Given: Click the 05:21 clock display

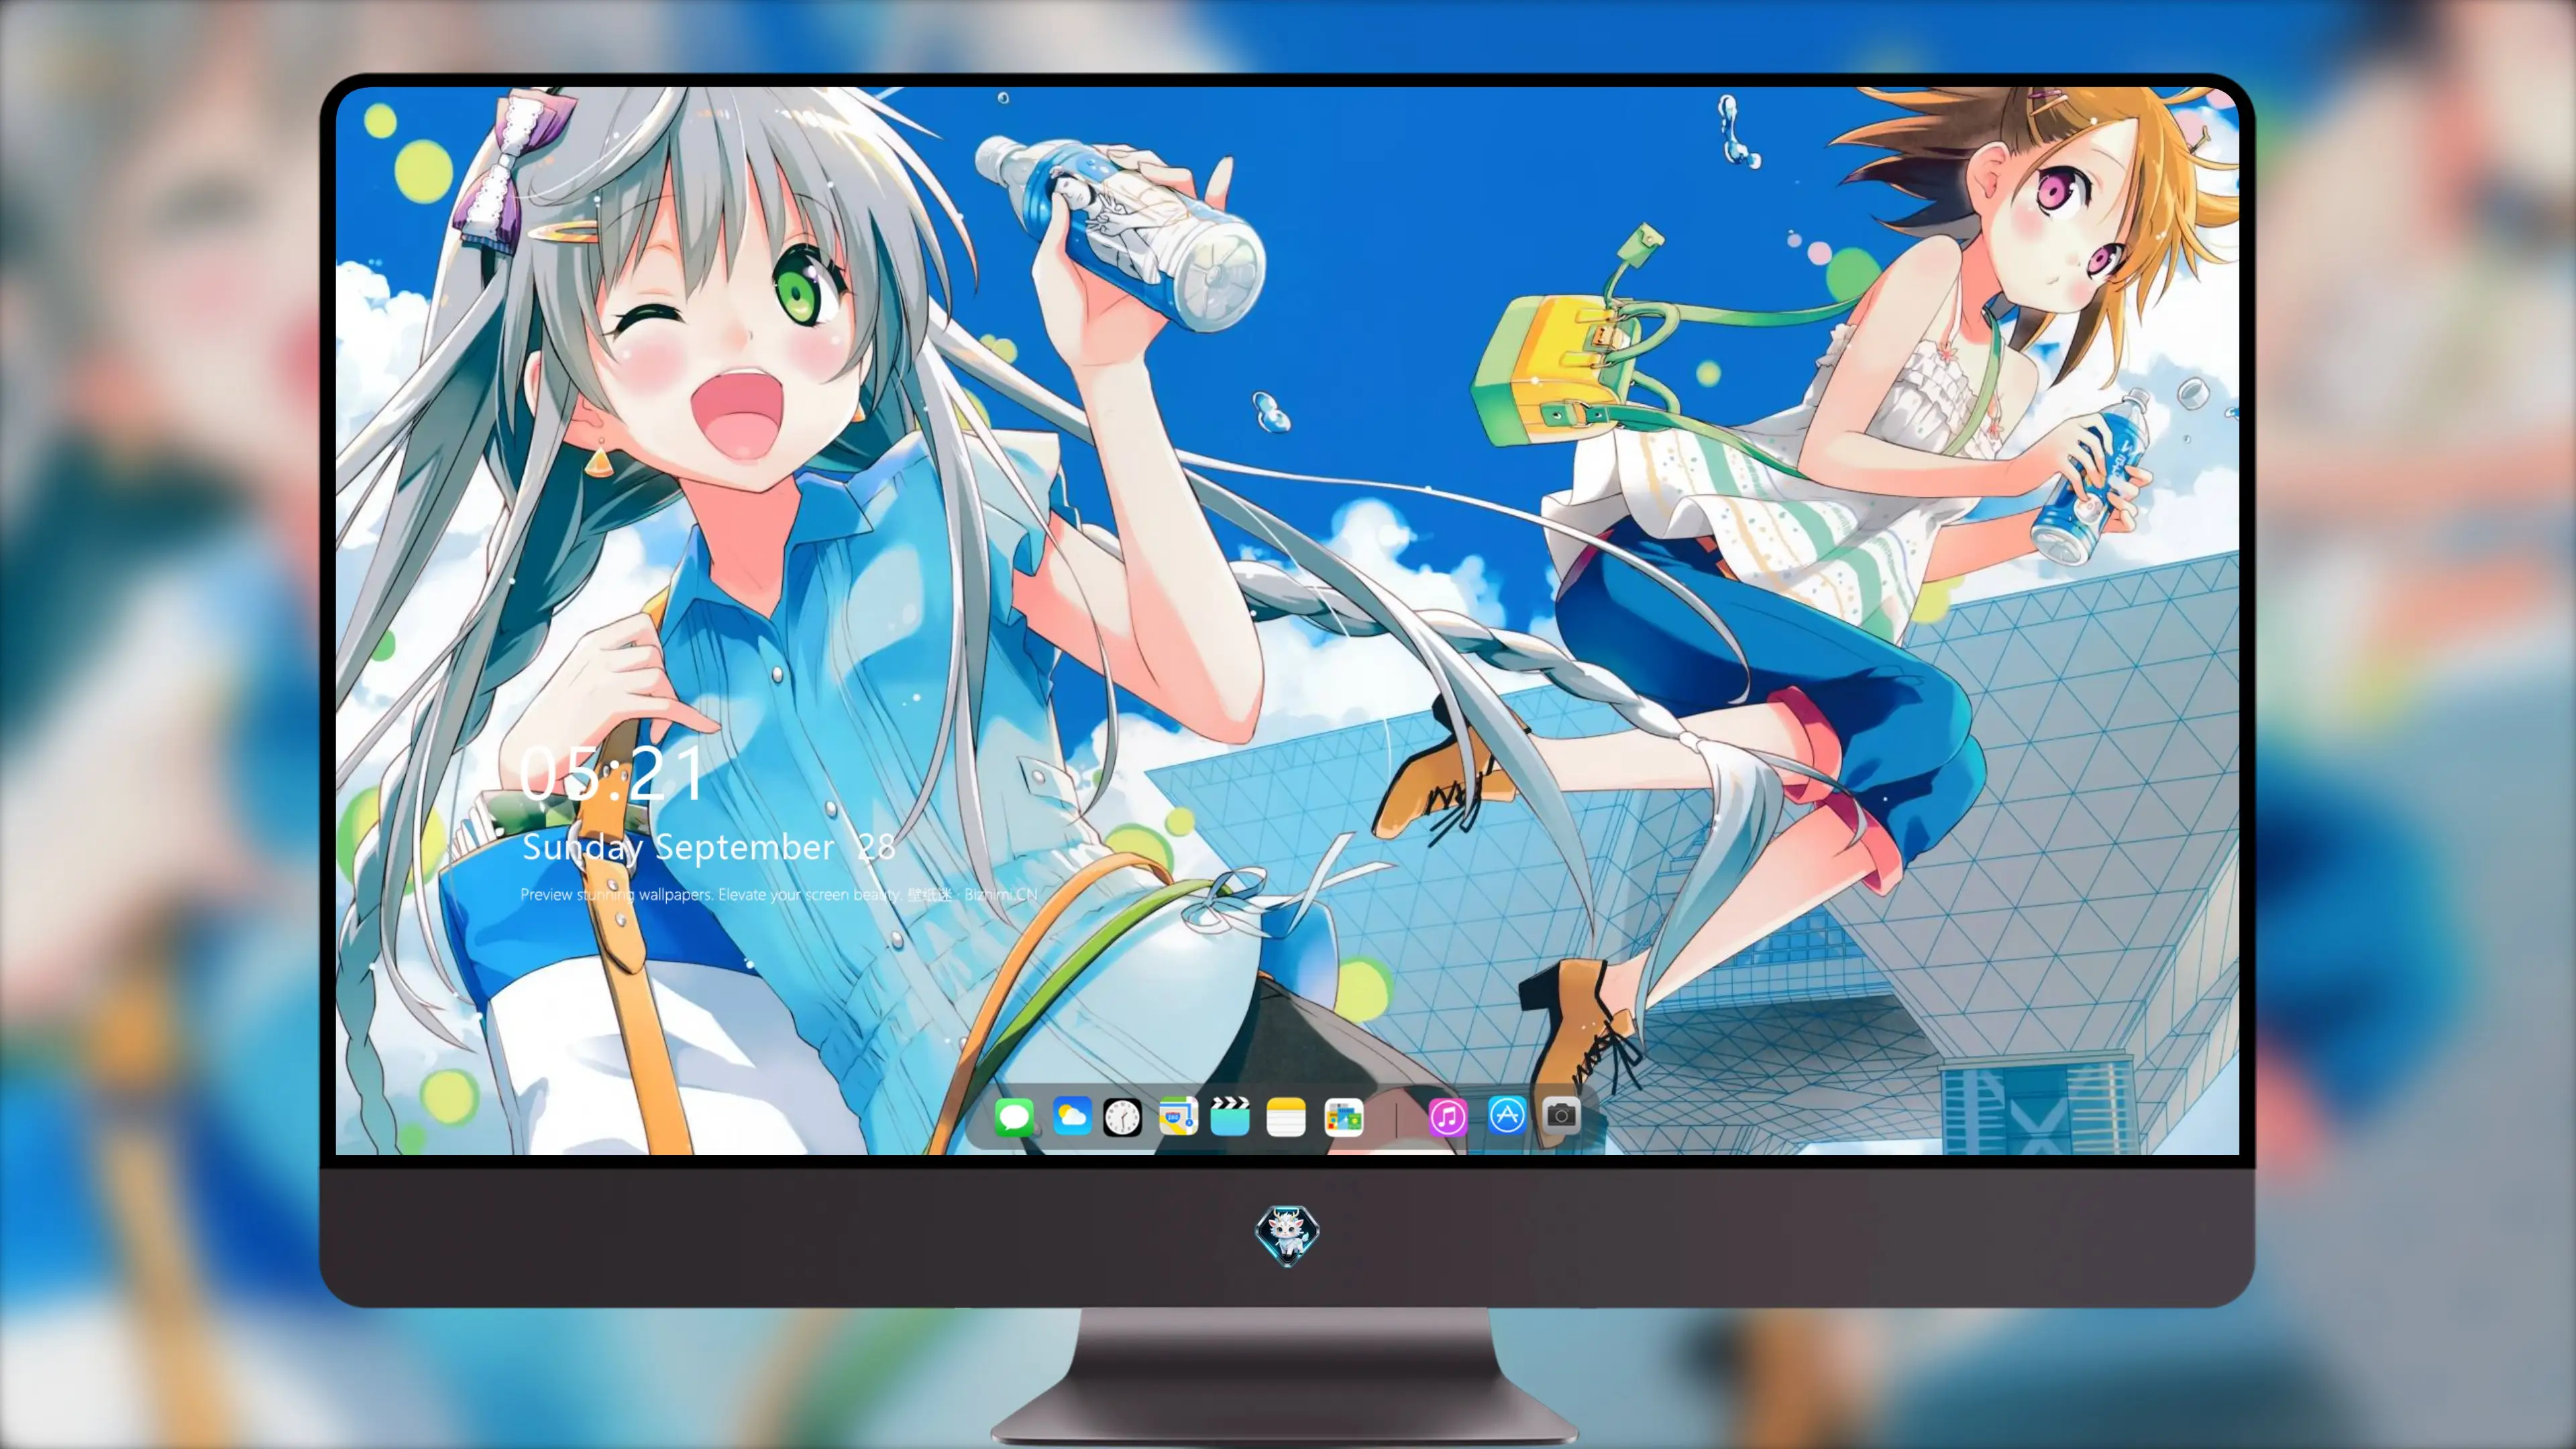Looking at the screenshot, I should coord(612,773).
